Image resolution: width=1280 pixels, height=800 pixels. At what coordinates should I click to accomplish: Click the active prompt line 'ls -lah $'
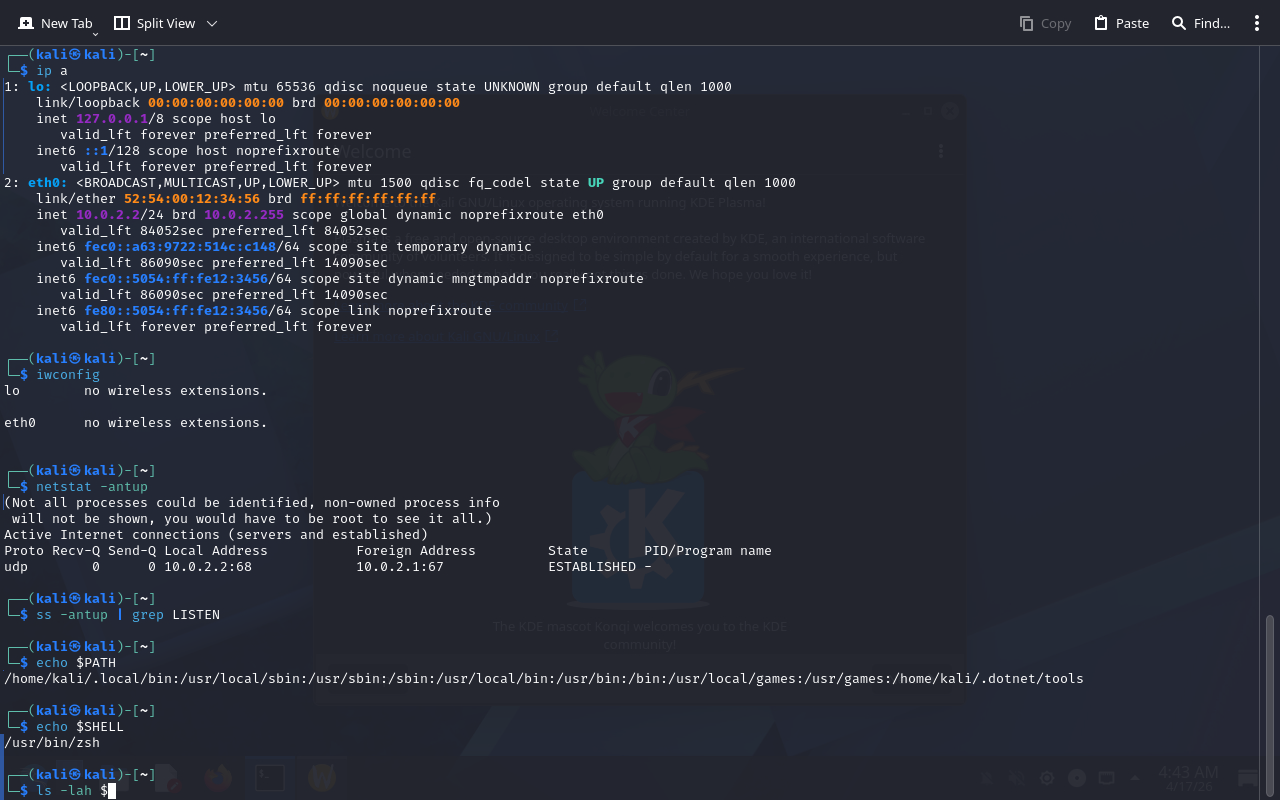72,791
